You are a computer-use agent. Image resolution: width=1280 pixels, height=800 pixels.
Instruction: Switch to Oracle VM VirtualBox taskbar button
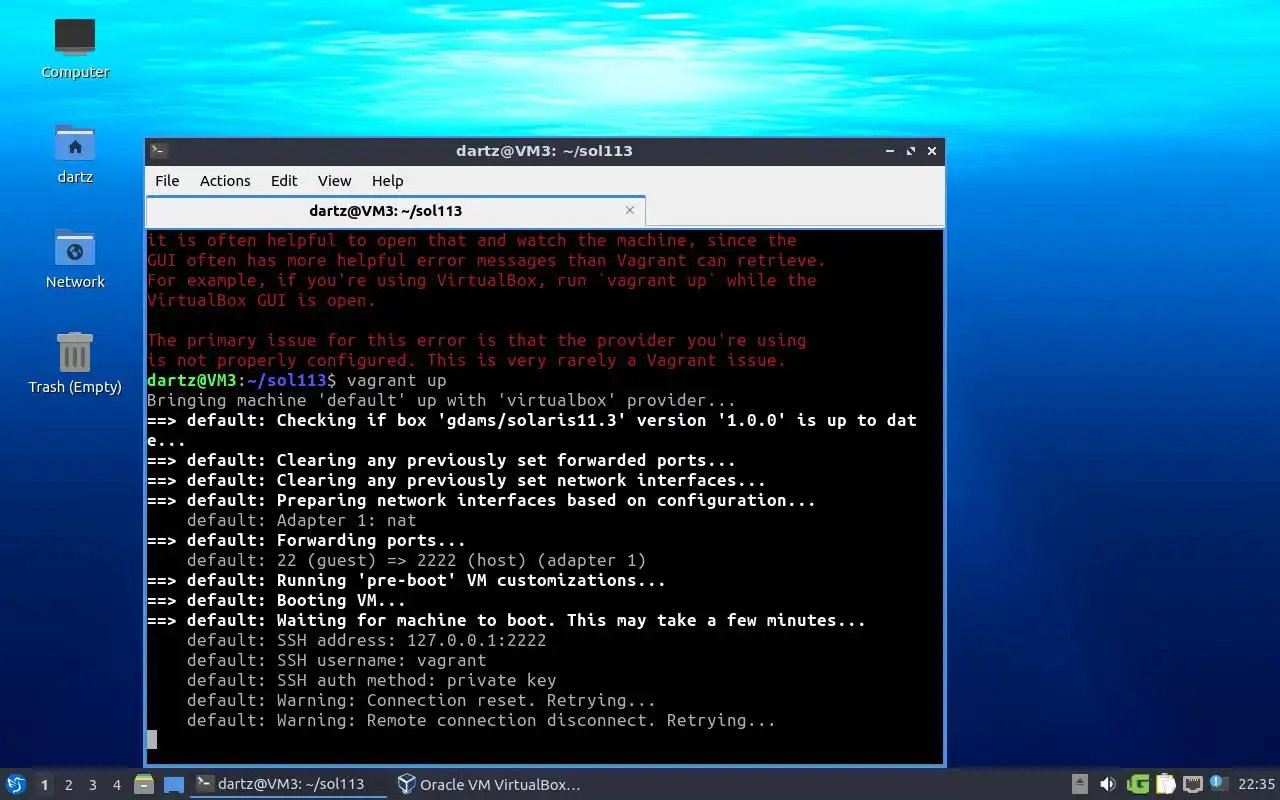coord(489,784)
